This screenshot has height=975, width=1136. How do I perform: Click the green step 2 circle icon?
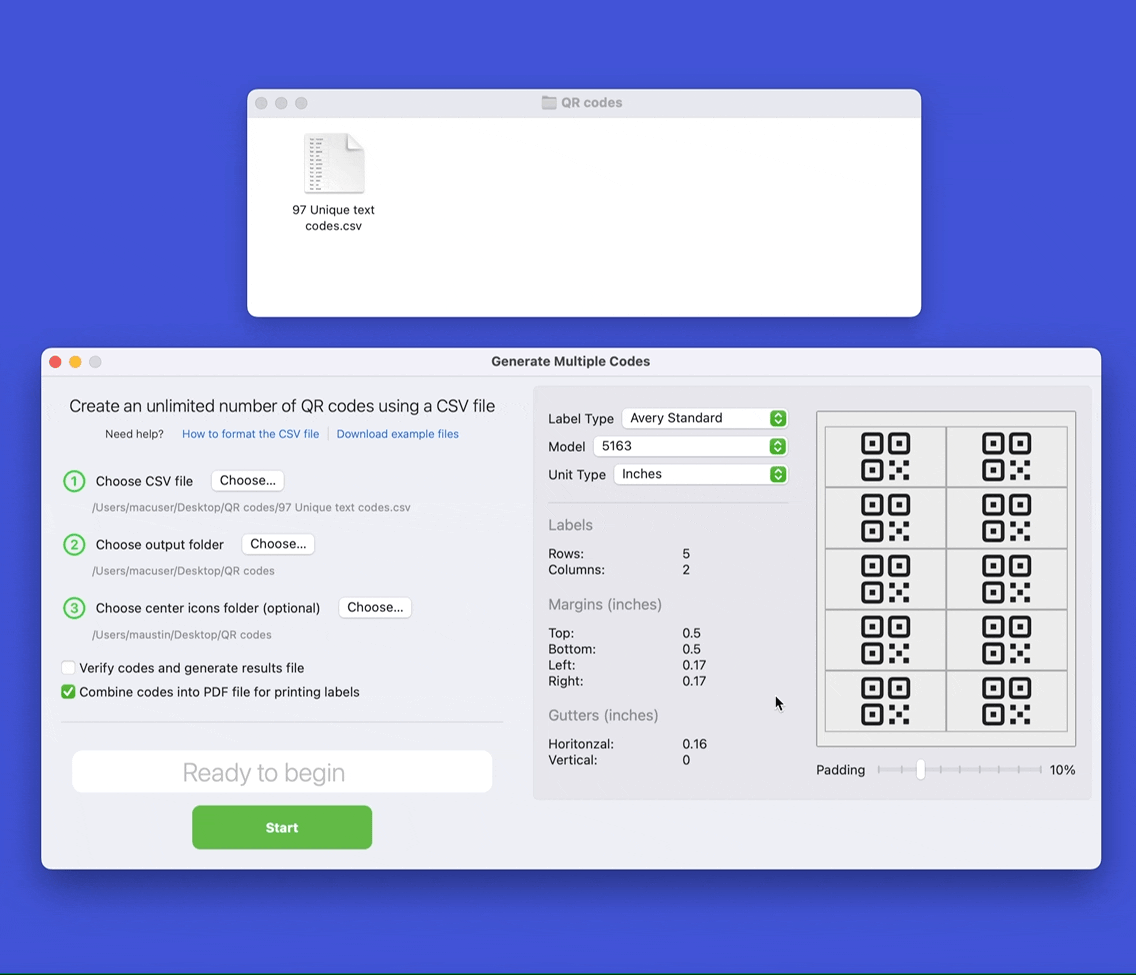[74, 545]
